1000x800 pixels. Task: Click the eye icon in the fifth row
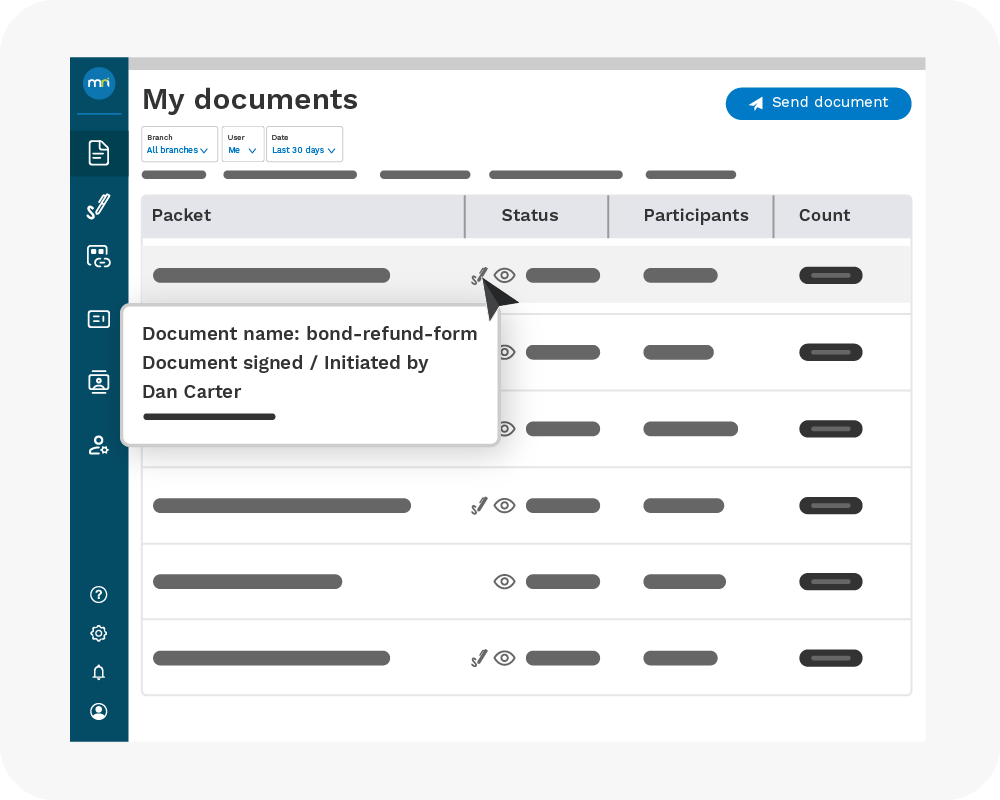pos(505,582)
